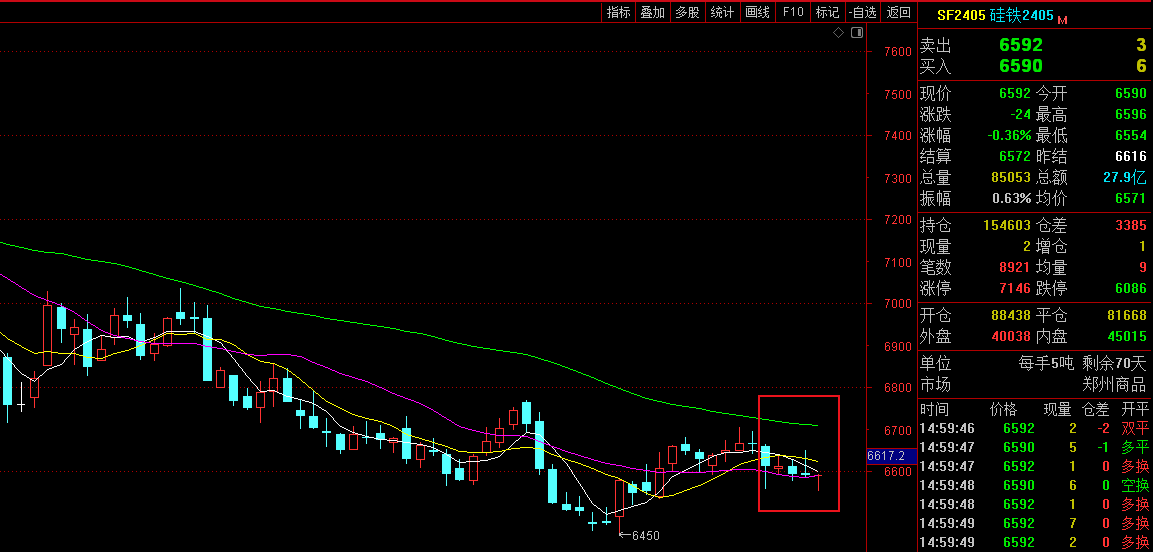Viewport: 1153px width, 552px height.
Task: Activate the 画线 drawing tool
Action: [757, 12]
